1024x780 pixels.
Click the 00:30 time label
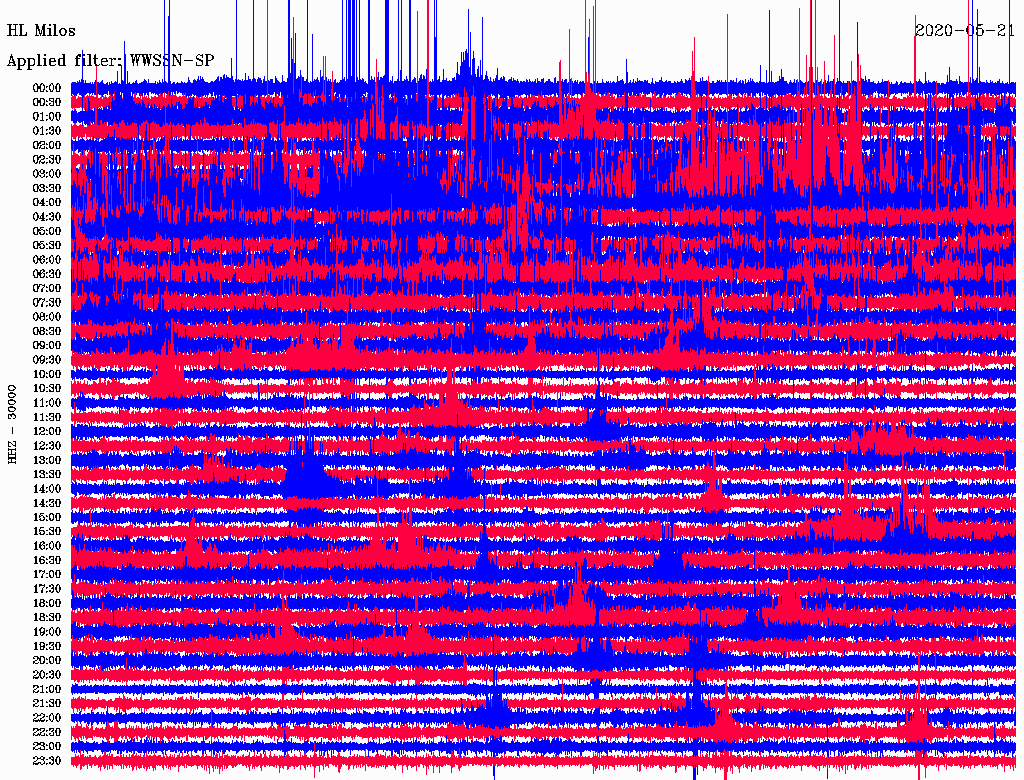coord(47,102)
